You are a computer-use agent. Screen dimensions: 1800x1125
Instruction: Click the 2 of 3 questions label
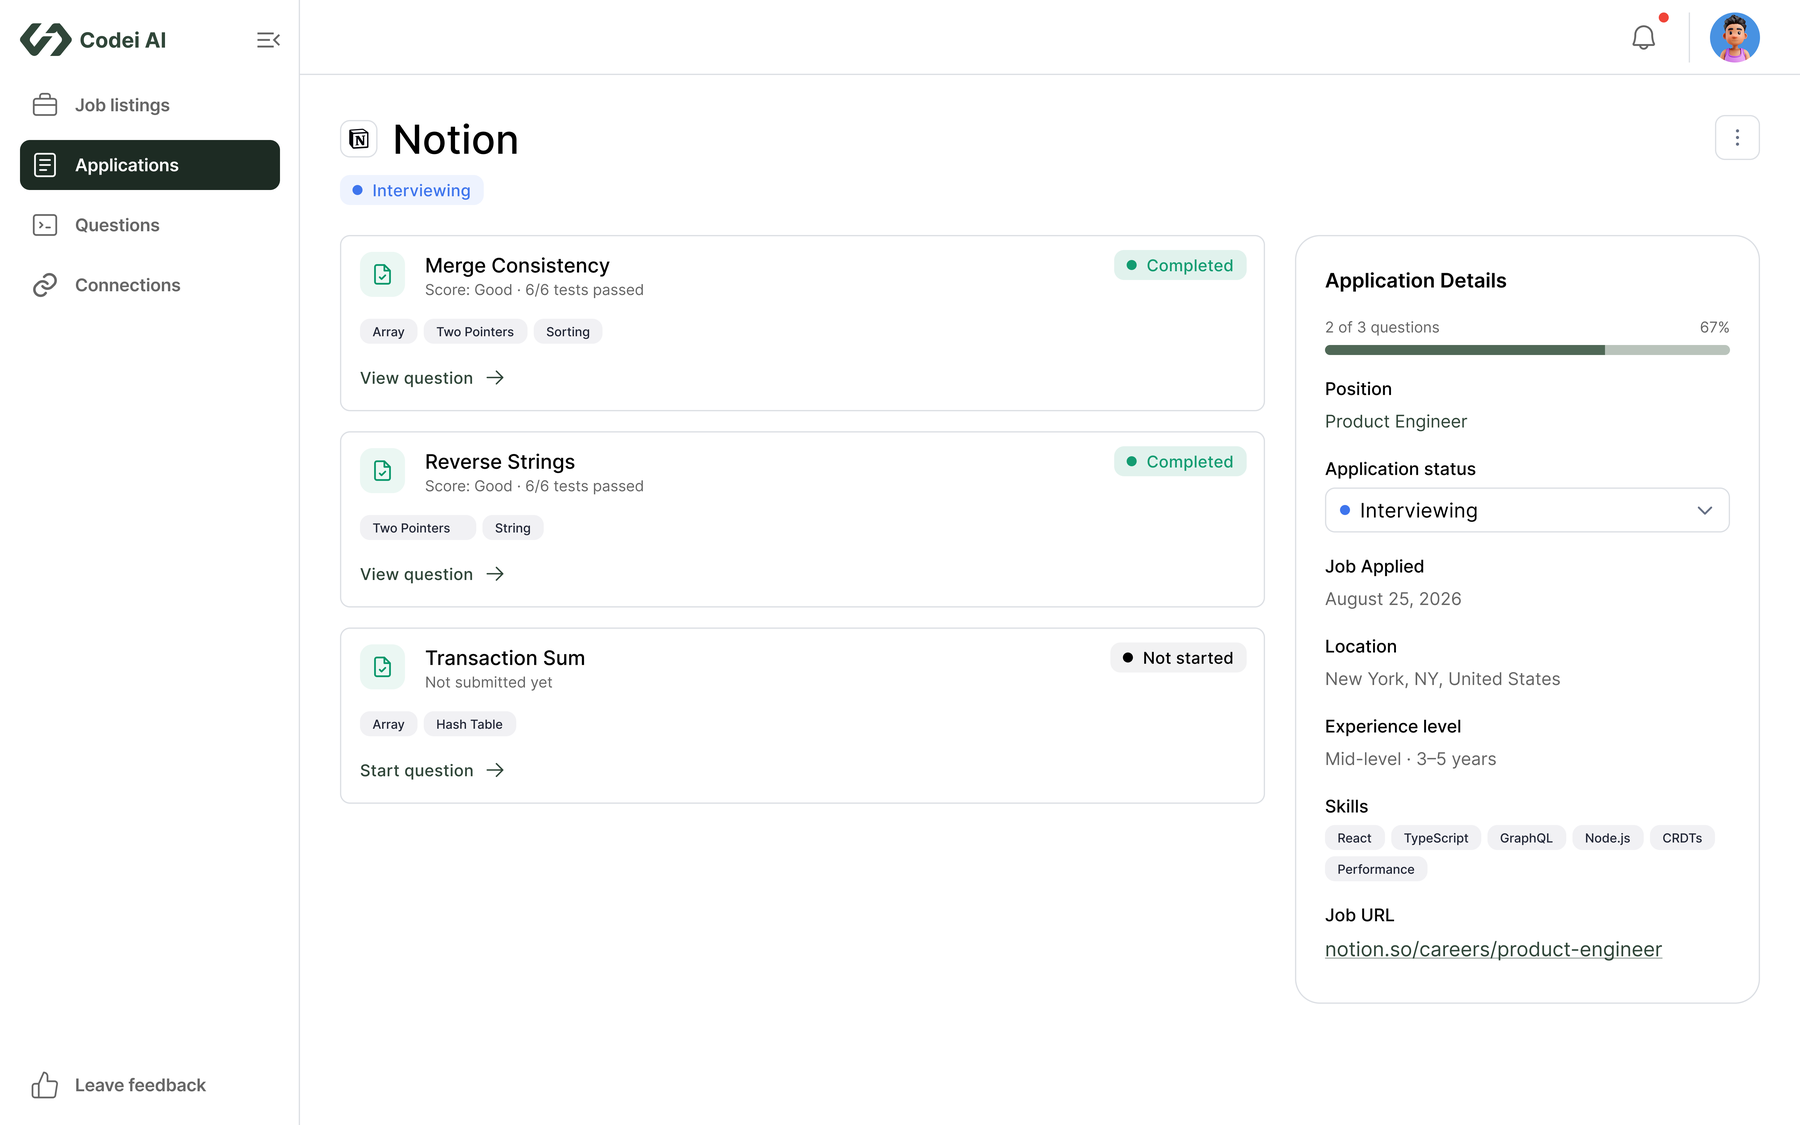click(1382, 327)
